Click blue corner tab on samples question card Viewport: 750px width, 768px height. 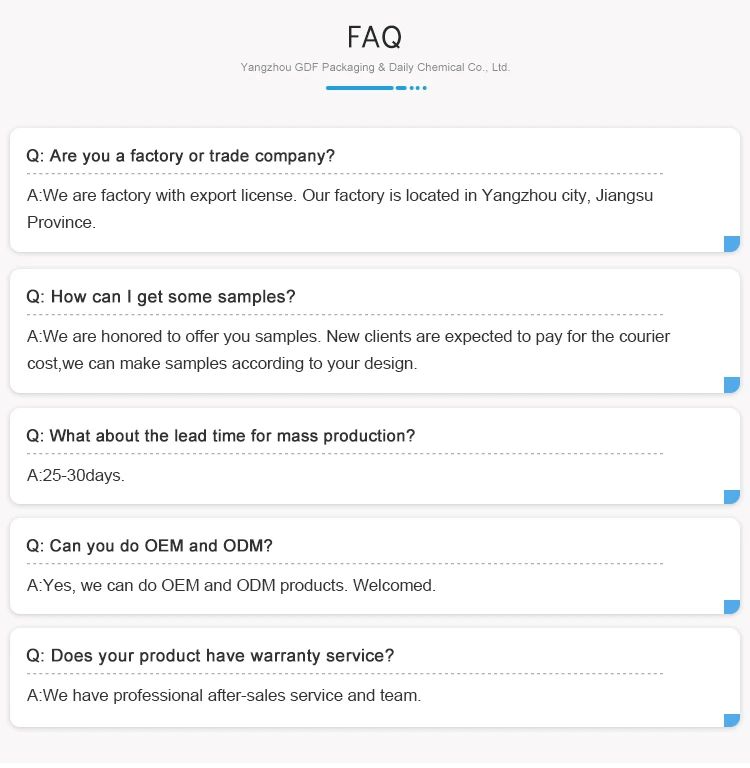[732, 385]
